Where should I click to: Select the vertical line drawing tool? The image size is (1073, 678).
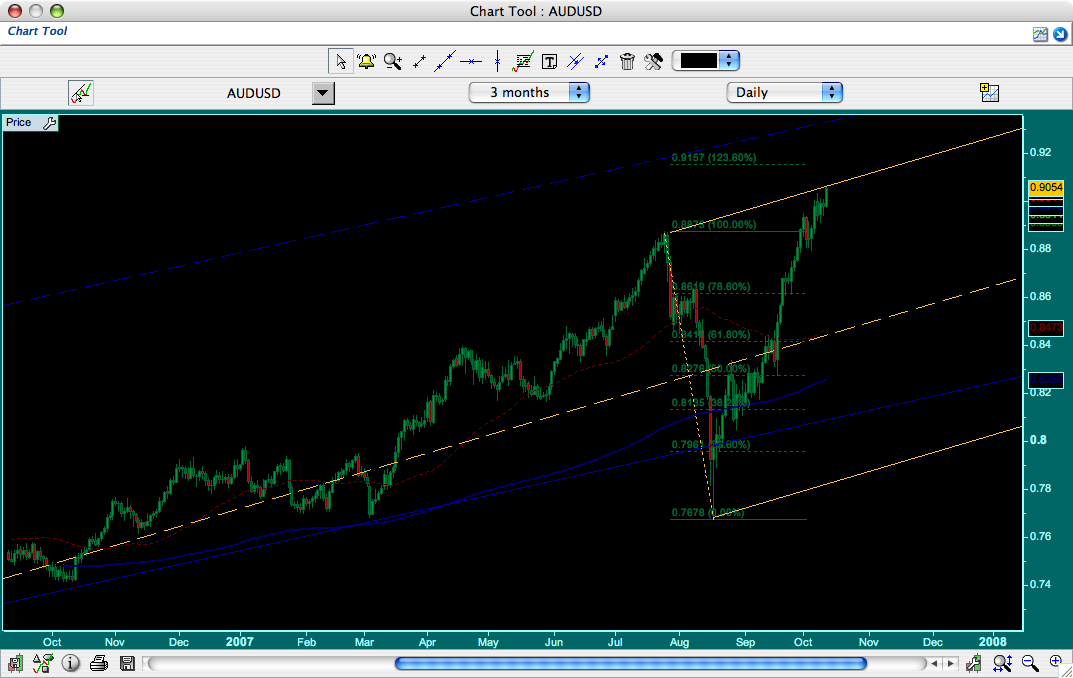coord(496,61)
